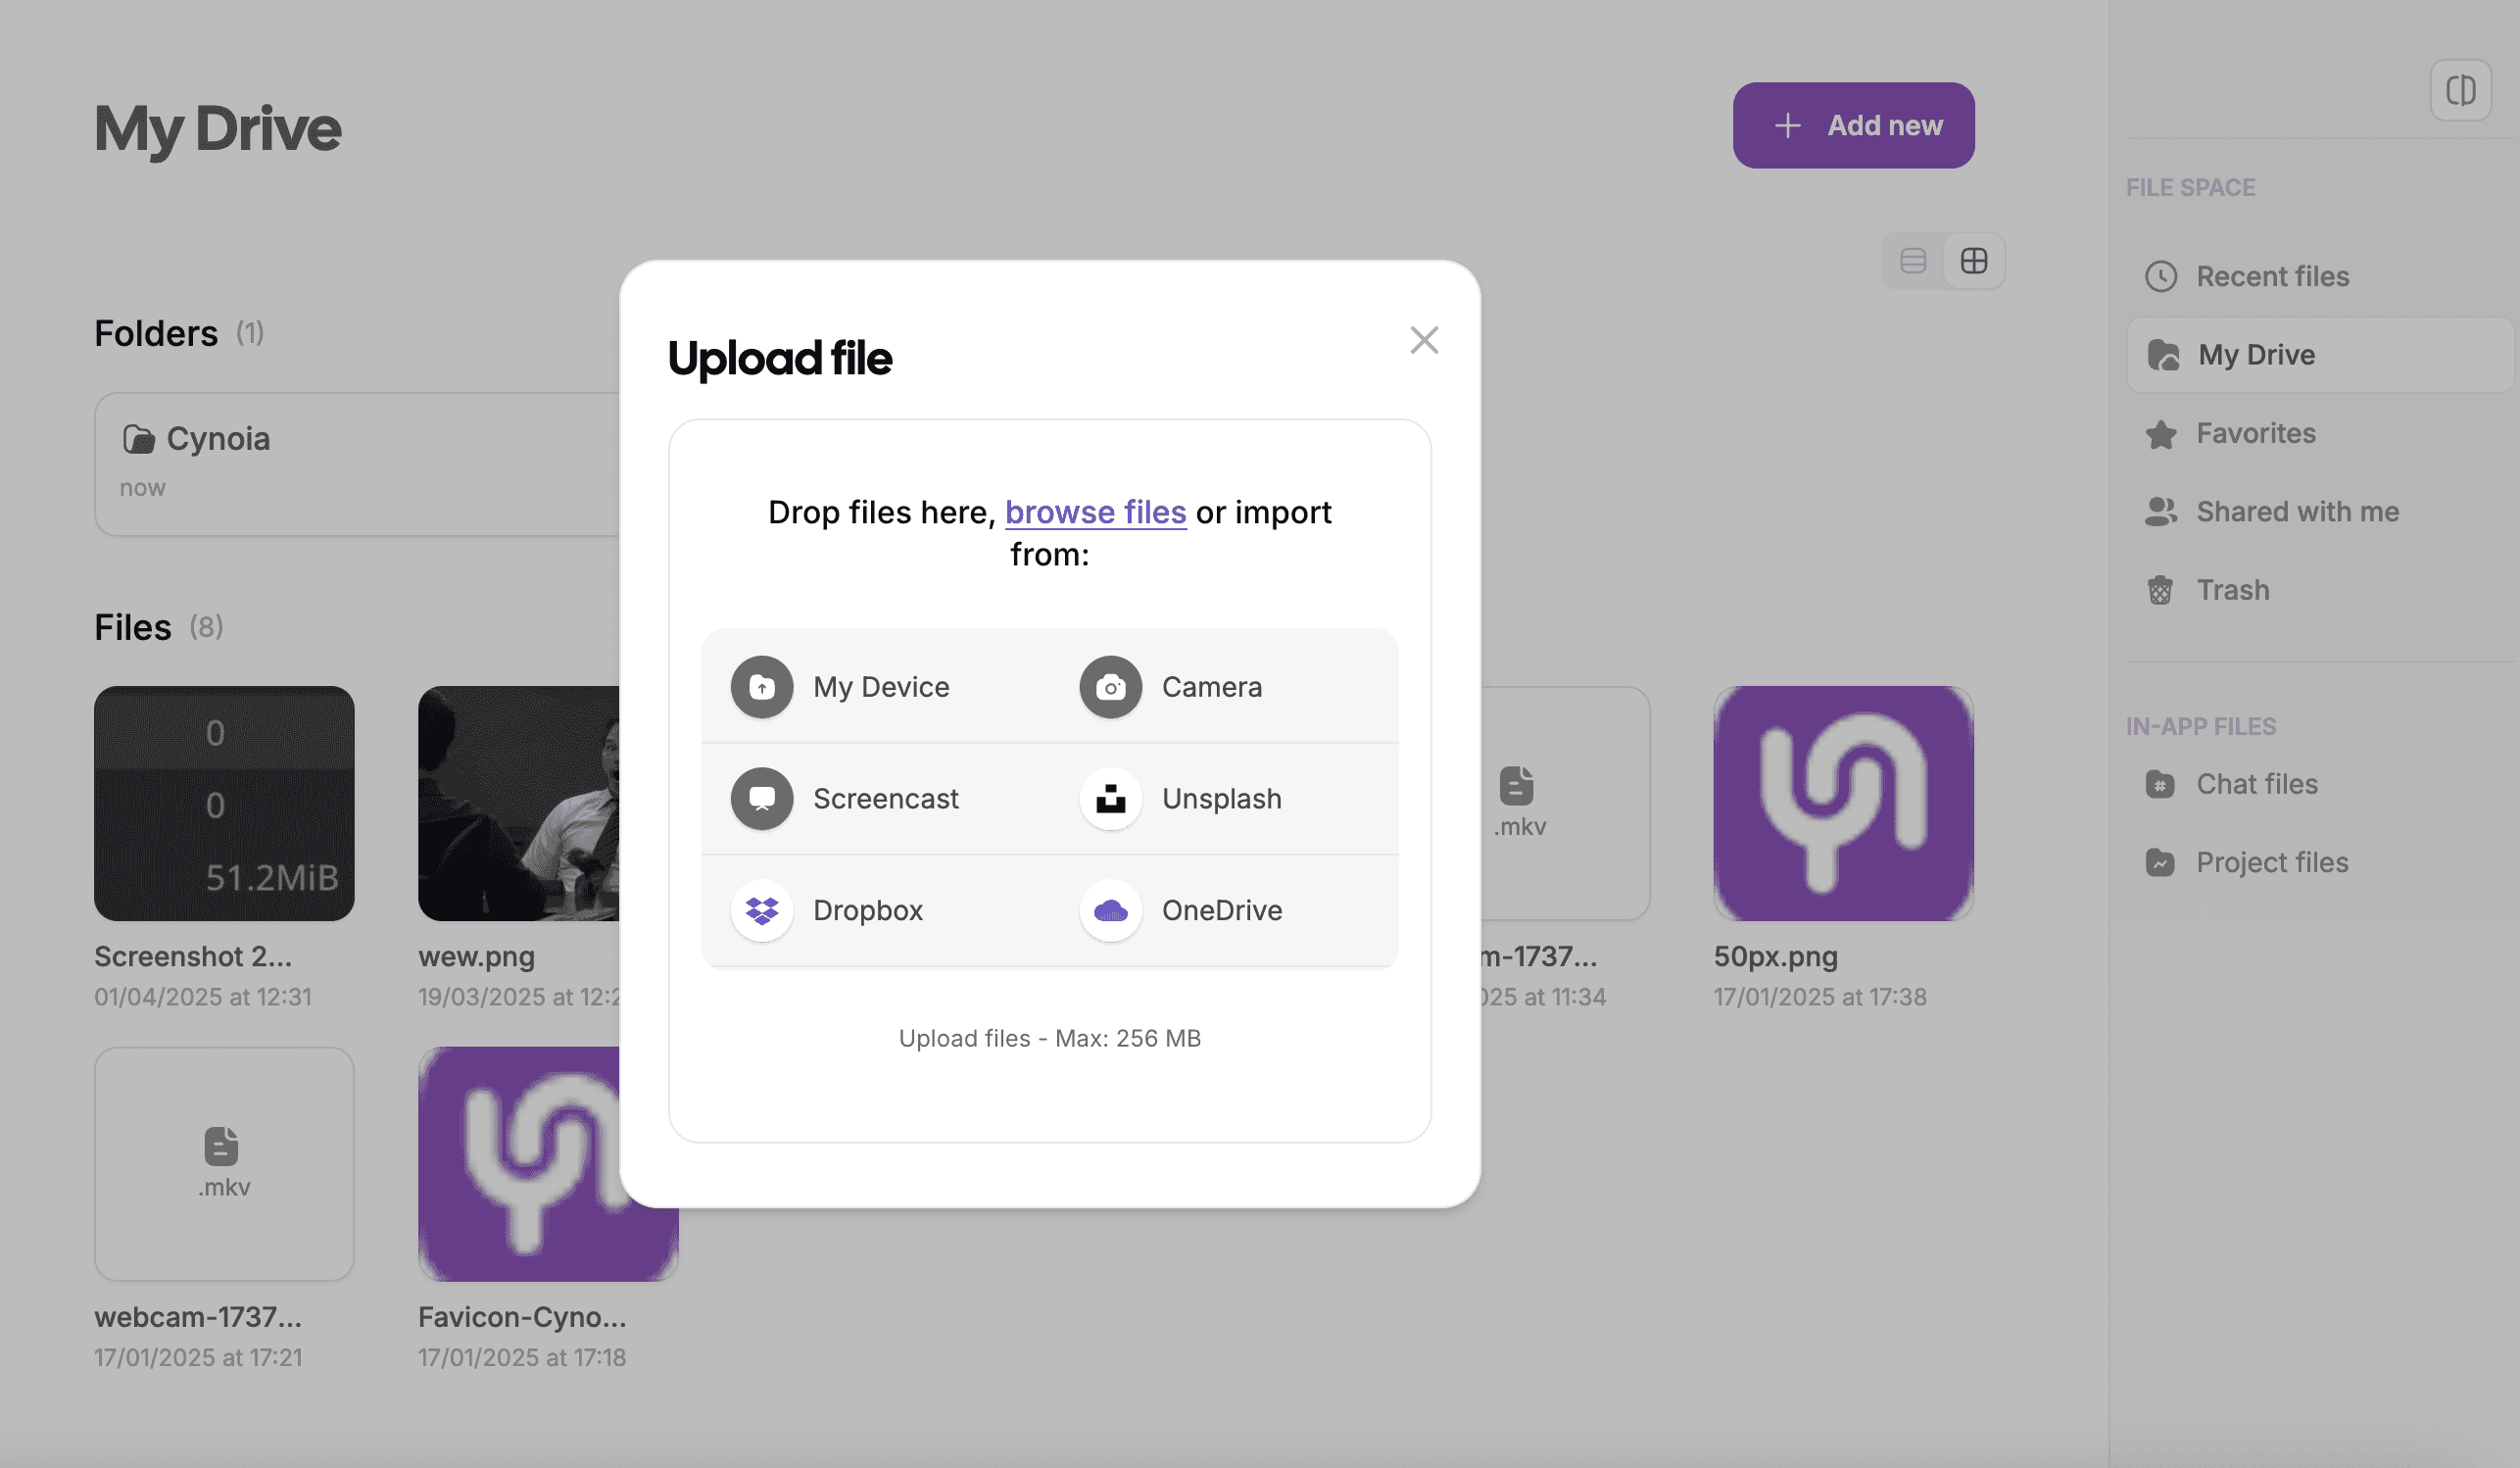Image resolution: width=2520 pixels, height=1468 pixels.
Task: Open the Trash section
Action: point(2232,590)
